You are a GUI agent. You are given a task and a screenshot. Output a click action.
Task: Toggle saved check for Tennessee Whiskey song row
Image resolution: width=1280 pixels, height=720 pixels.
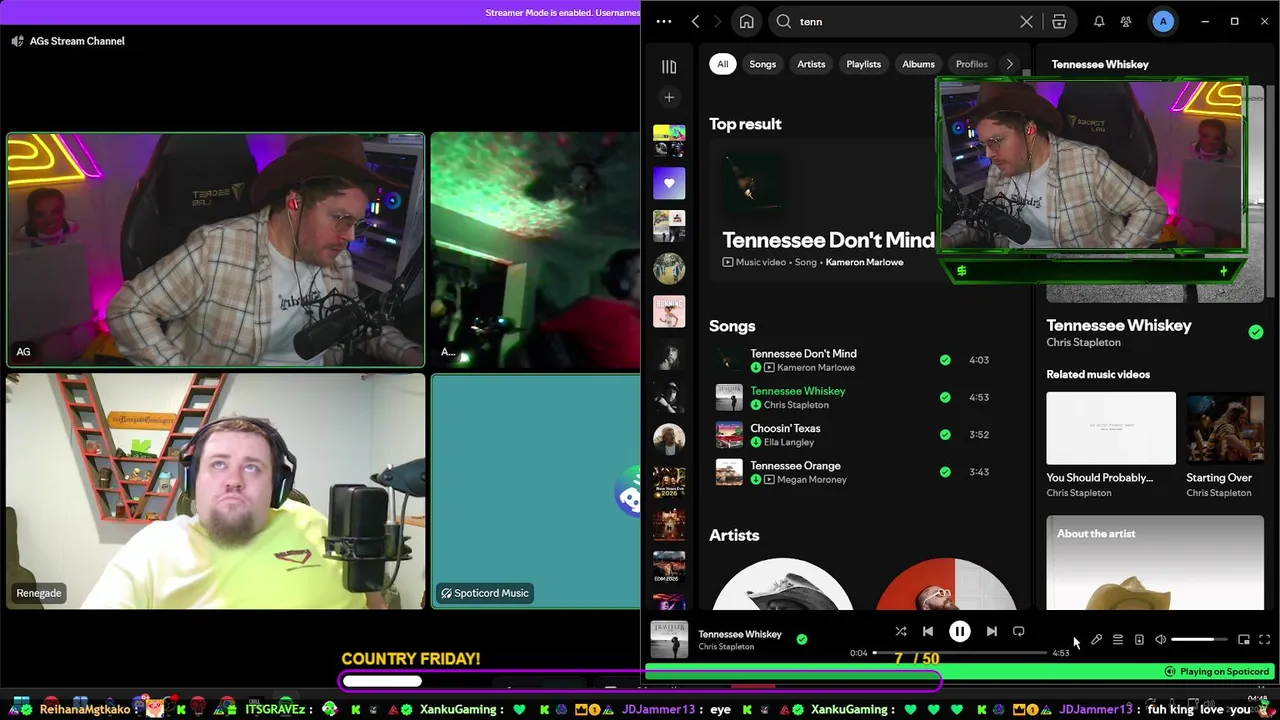pyautogui.click(x=945, y=397)
